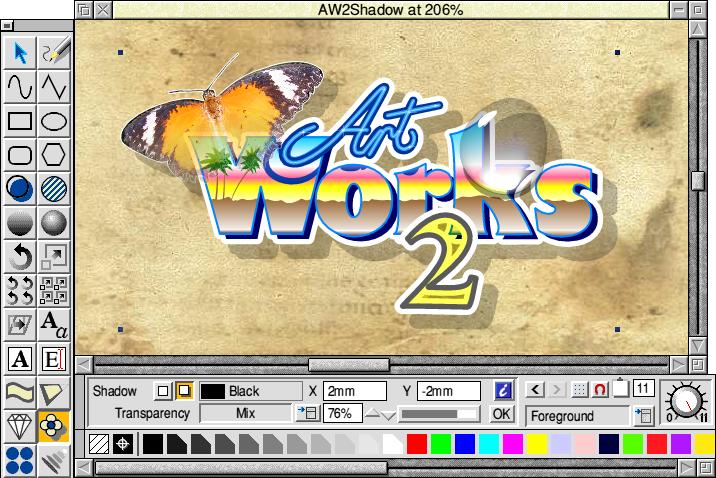The height and width of the screenshot is (478, 716).
Task: Open the layer menu beside Foreground
Action: [644, 415]
